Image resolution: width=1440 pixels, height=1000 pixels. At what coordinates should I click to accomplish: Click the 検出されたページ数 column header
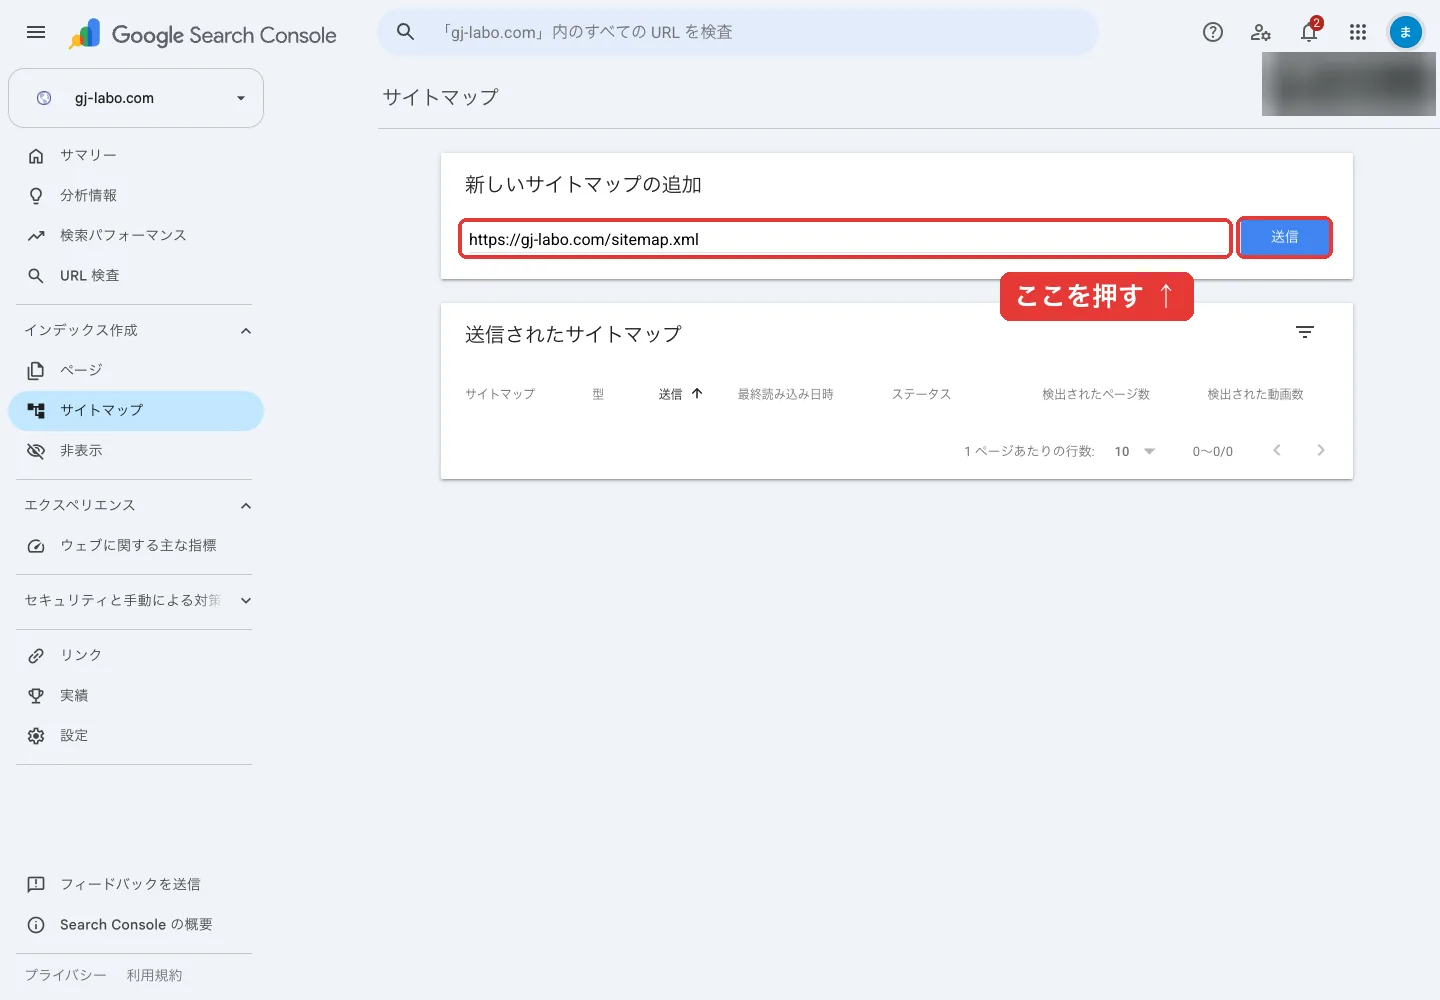1096,394
